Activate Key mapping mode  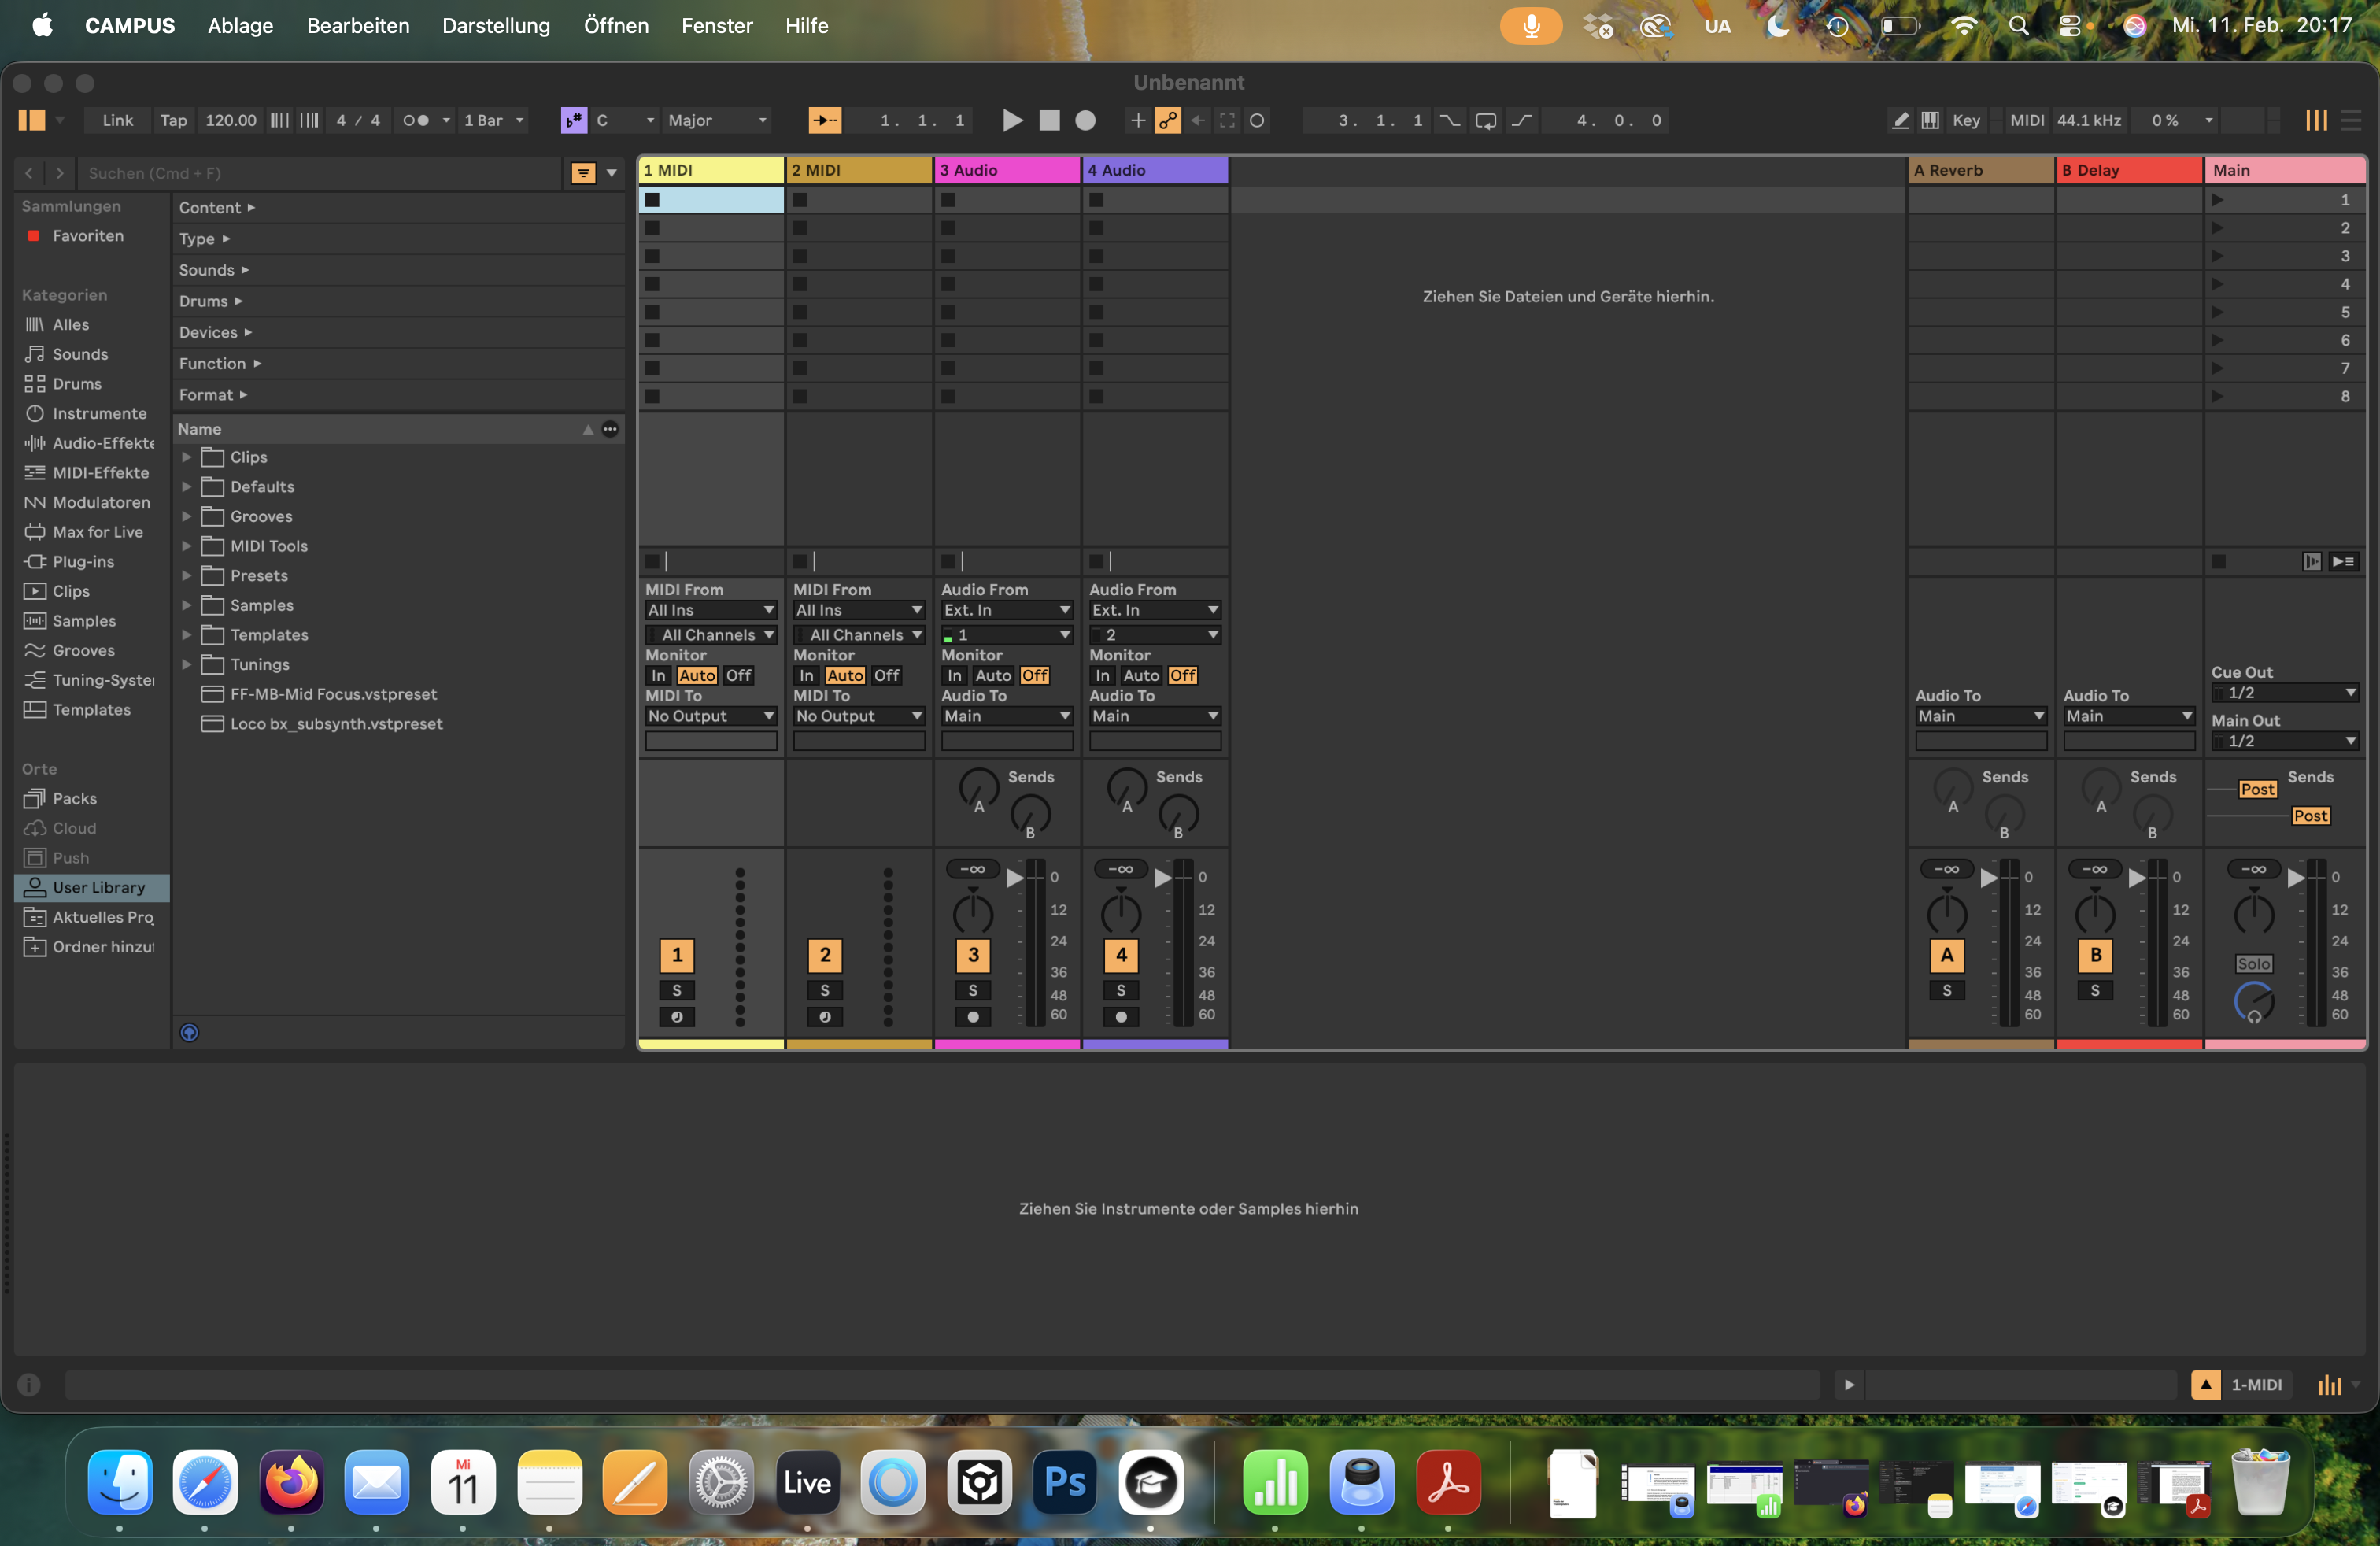coord(1965,120)
